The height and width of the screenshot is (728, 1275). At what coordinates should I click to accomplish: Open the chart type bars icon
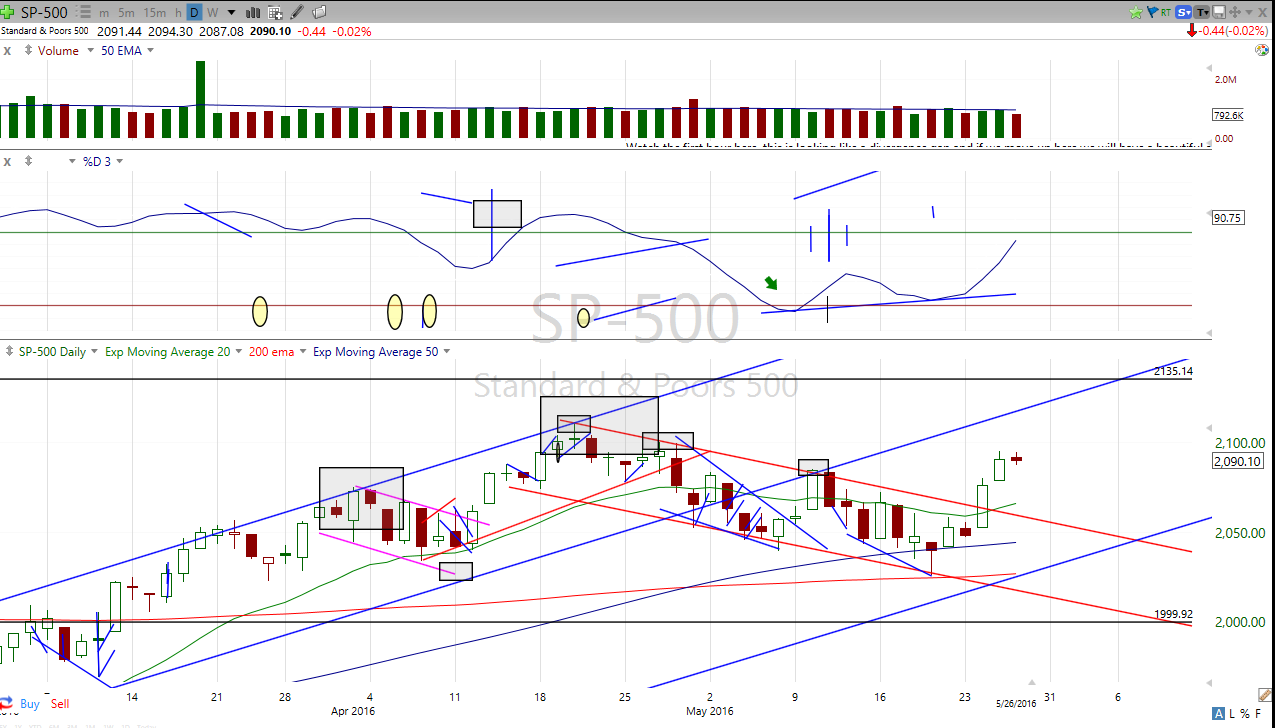(251, 13)
